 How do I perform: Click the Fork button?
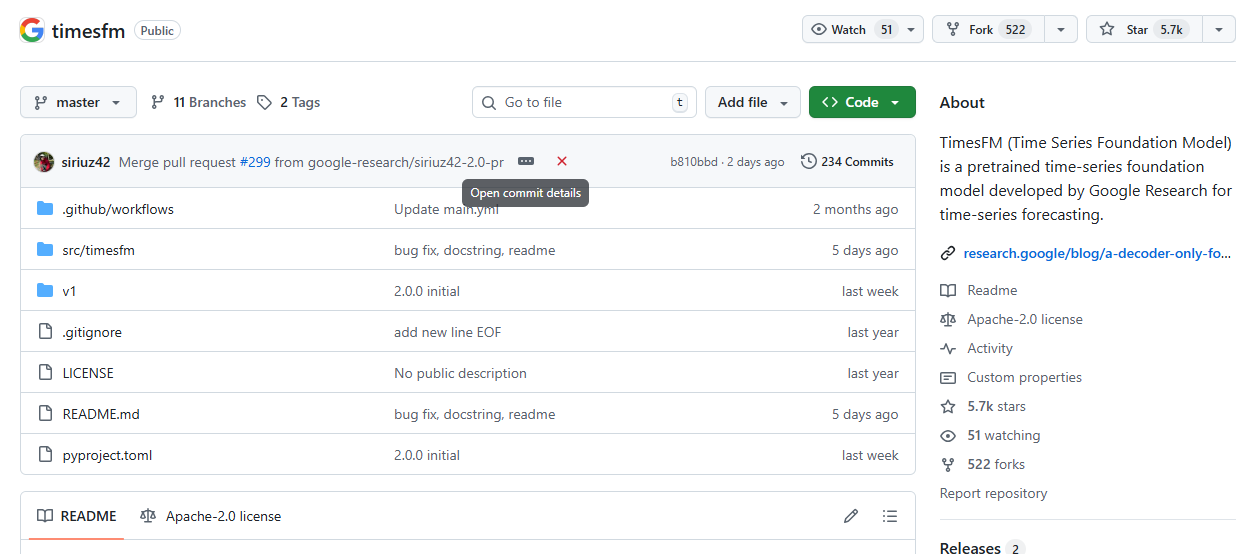988,29
